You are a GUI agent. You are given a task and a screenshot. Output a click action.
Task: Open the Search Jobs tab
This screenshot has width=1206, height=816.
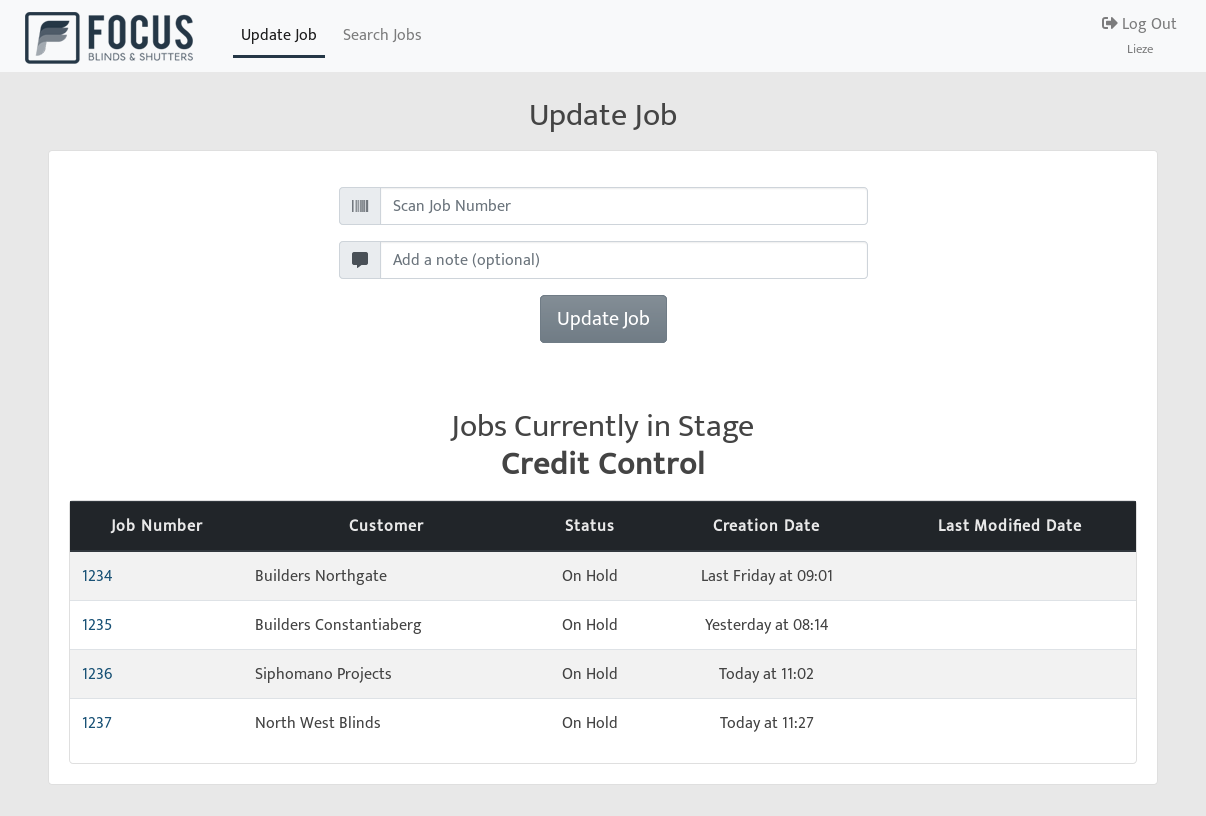click(382, 35)
